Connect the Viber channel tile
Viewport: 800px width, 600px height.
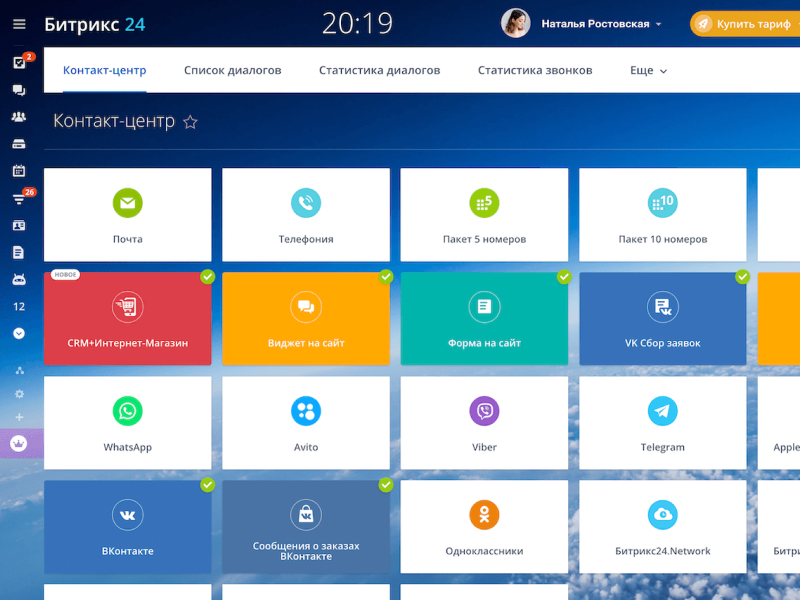click(x=484, y=423)
